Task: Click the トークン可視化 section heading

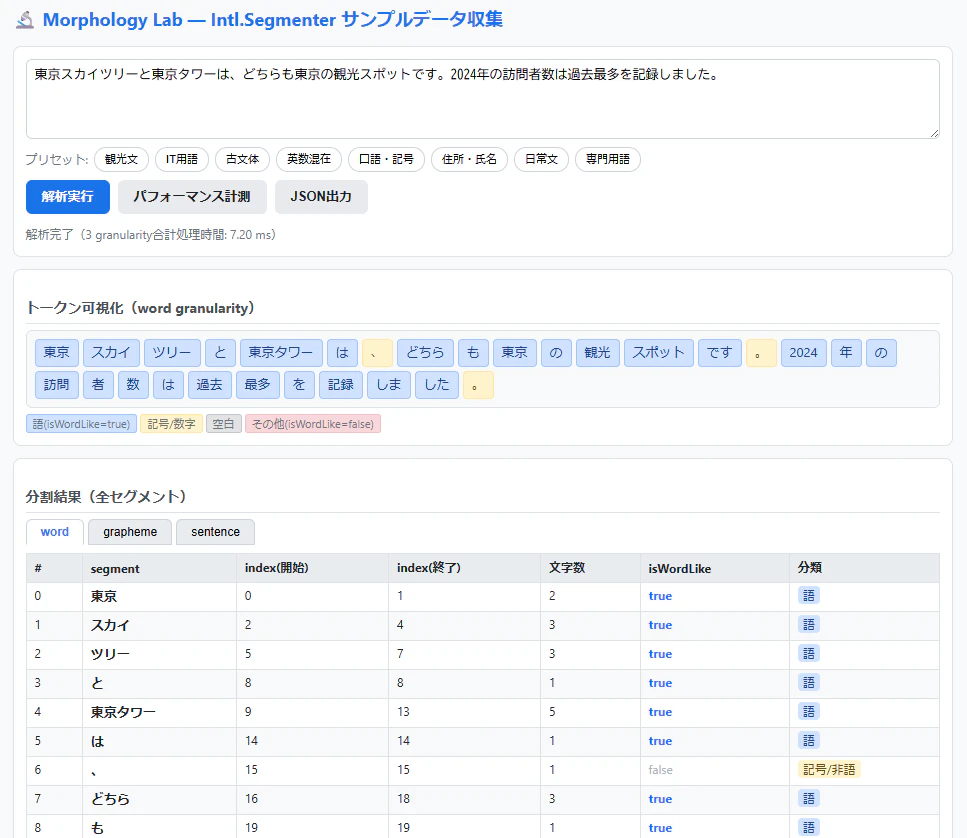Action: tap(140, 308)
